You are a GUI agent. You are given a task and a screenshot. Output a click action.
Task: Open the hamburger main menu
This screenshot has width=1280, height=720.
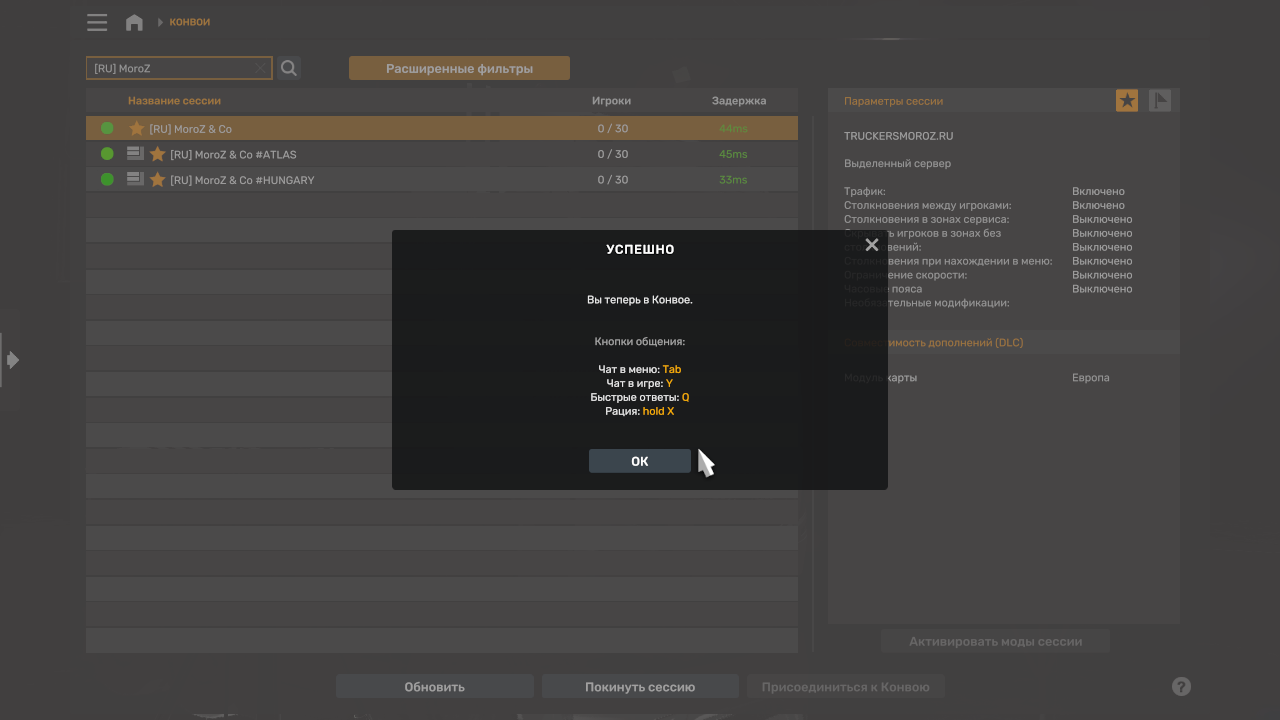(x=97, y=22)
